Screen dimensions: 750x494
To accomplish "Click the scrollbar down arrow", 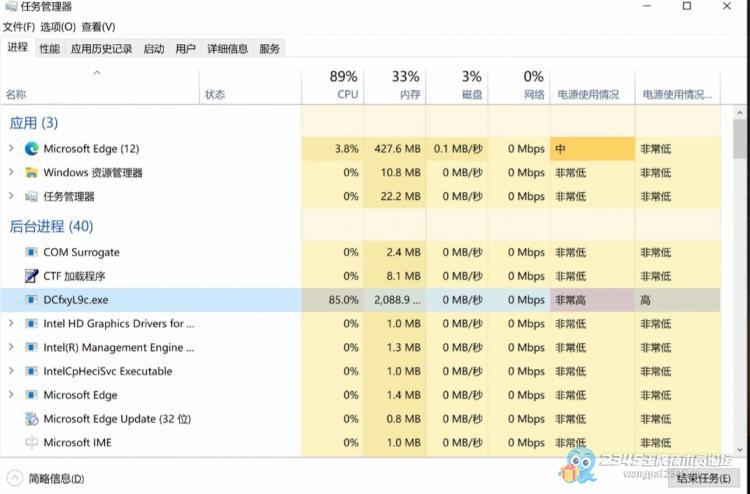I will click(740, 450).
